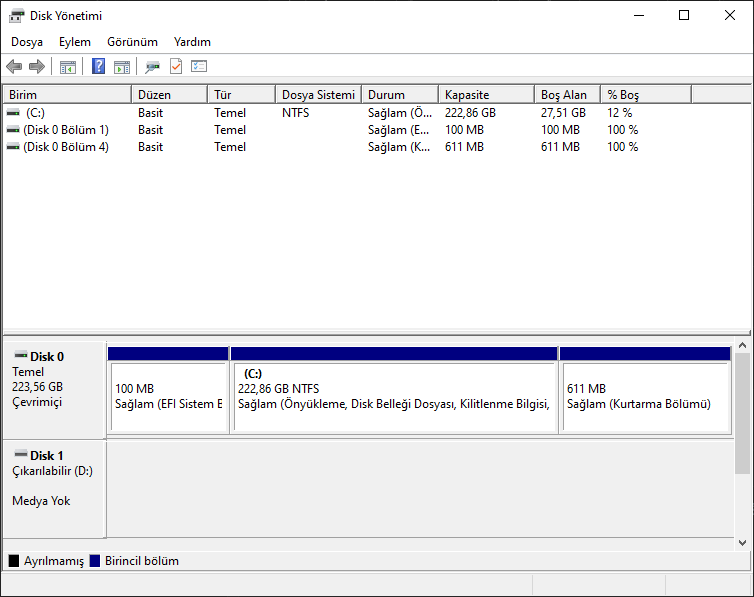
Task: Click the Birincil bölüm legend text
Action: tap(142, 560)
